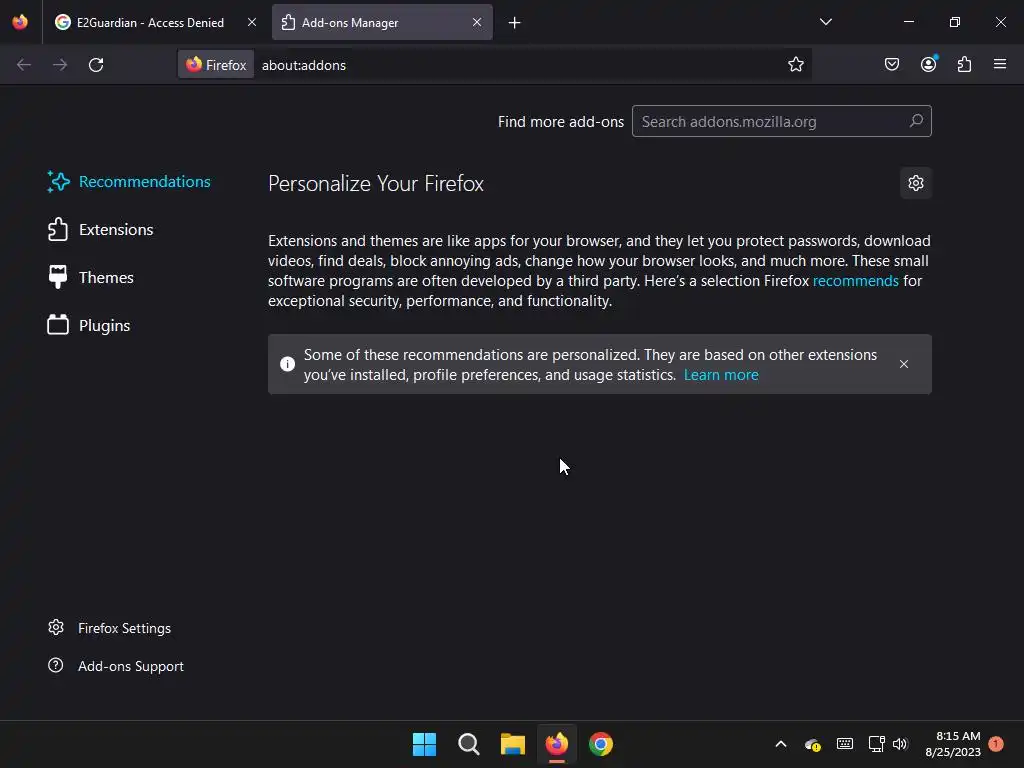The image size is (1024, 768).
Task: Open Firefox Settings link
Action: tap(109, 628)
